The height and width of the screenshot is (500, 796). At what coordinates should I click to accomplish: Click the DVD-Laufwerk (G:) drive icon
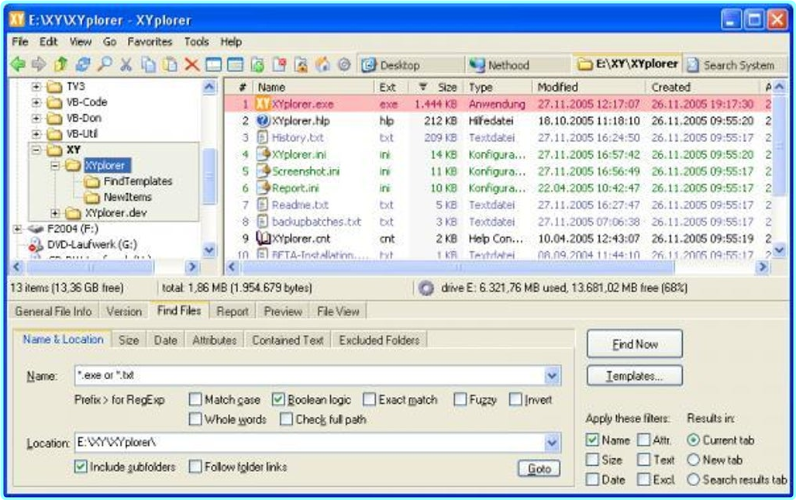[36, 245]
